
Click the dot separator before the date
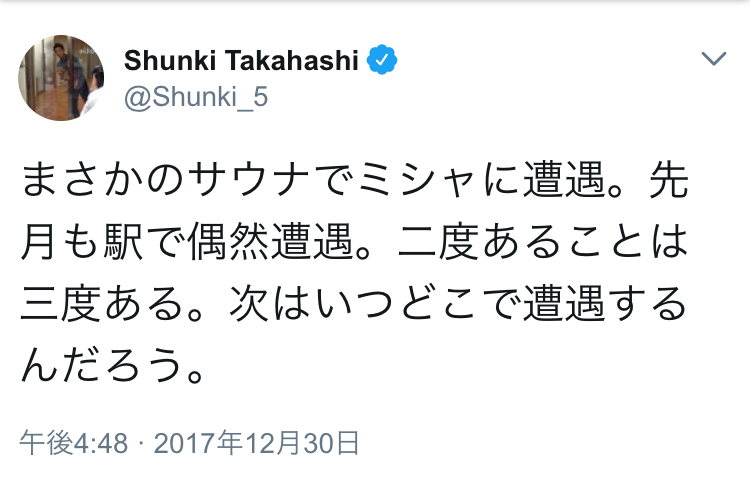point(141,443)
